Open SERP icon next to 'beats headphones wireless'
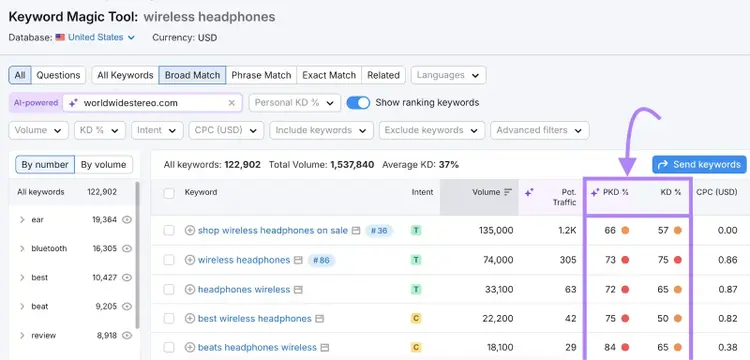750x360 pixels. [x=325, y=348]
